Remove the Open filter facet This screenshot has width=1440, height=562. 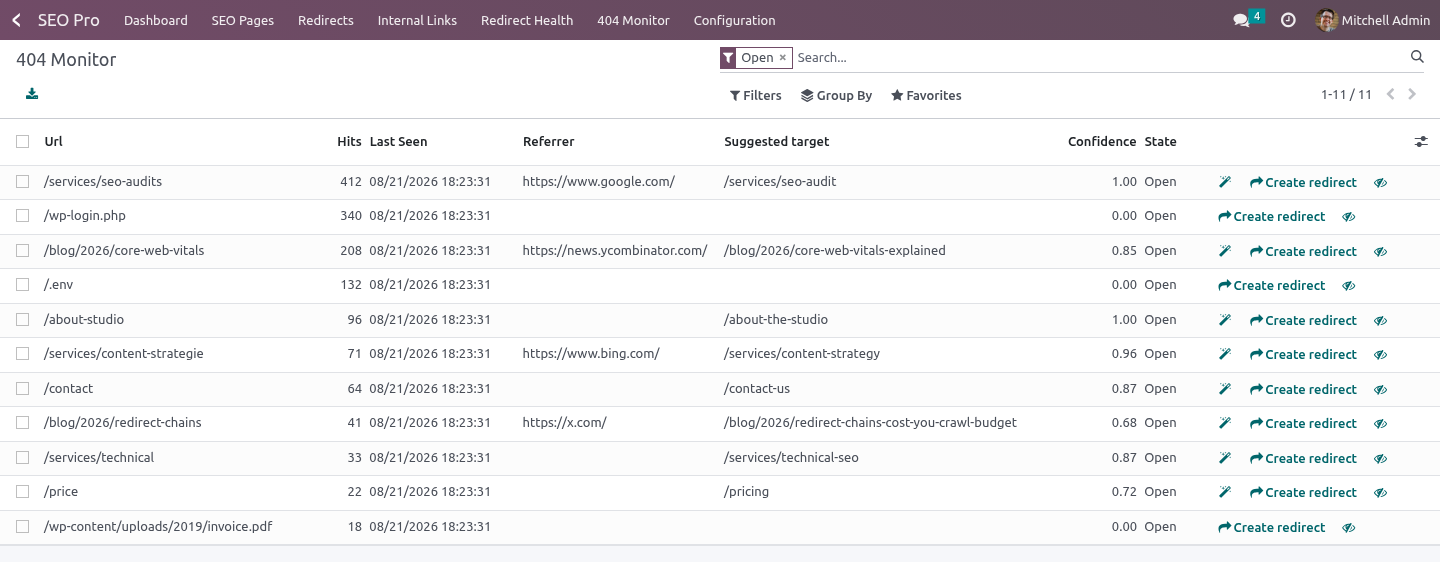click(x=783, y=58)
